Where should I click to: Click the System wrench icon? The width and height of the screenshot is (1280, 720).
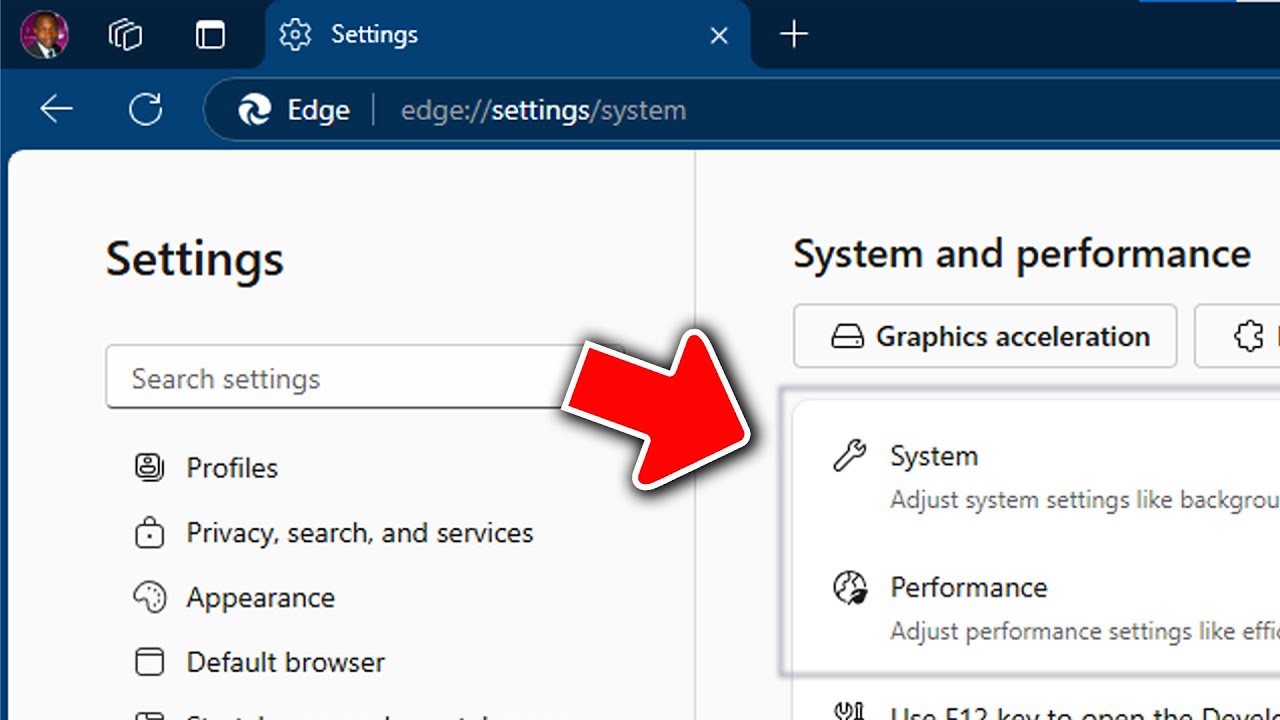point(849,456)
